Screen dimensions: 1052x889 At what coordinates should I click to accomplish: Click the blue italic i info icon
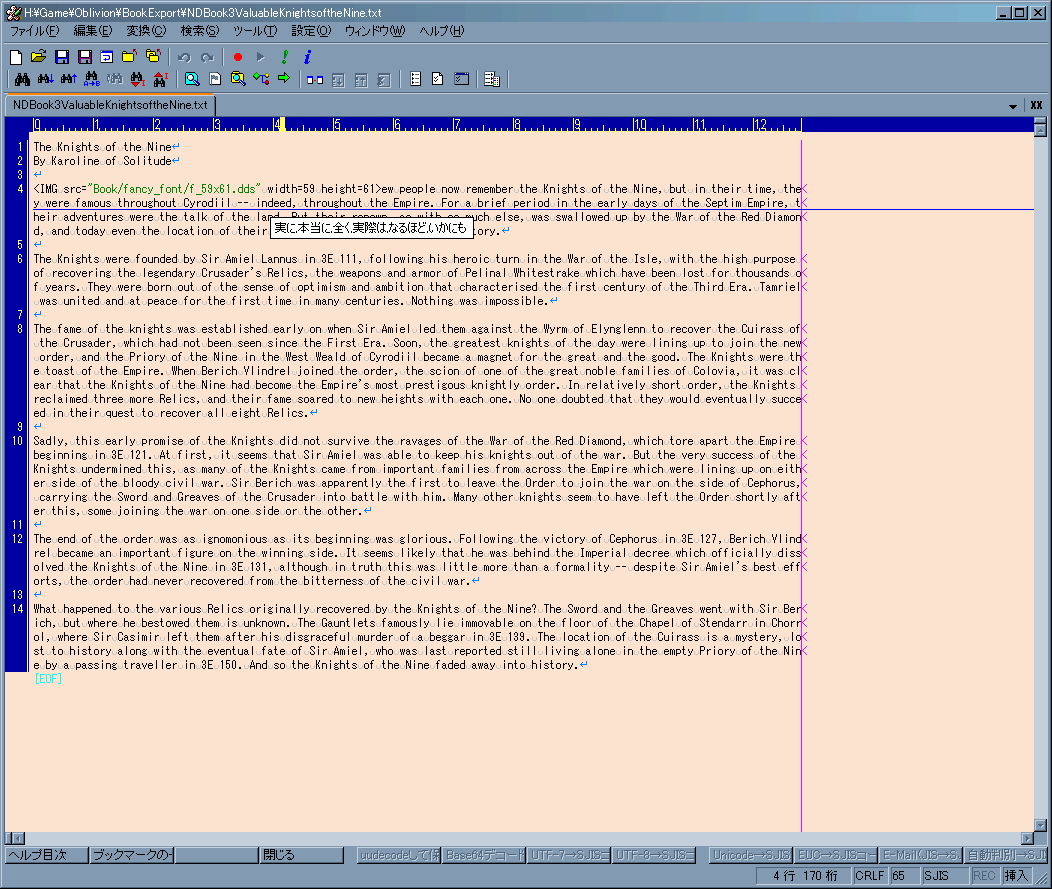[x=307, y=58]
